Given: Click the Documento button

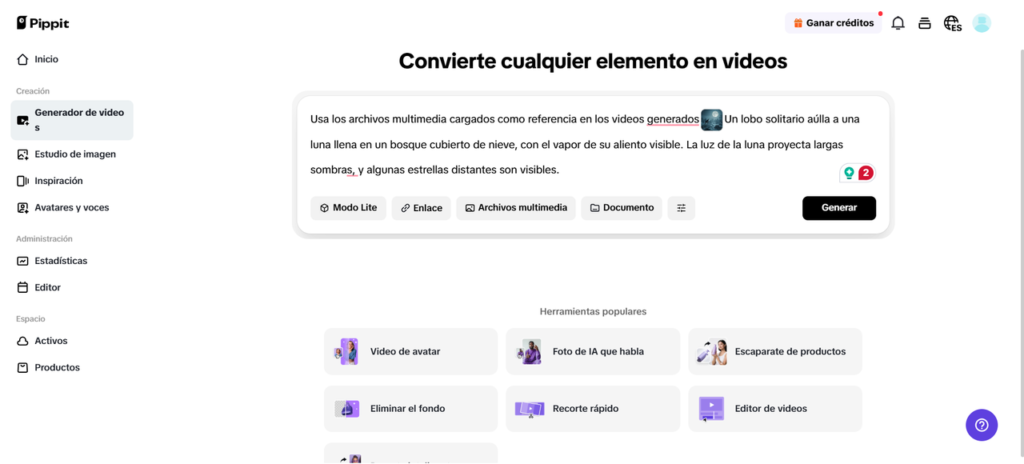Looking at the screenshot, I should tap(621, 208).
